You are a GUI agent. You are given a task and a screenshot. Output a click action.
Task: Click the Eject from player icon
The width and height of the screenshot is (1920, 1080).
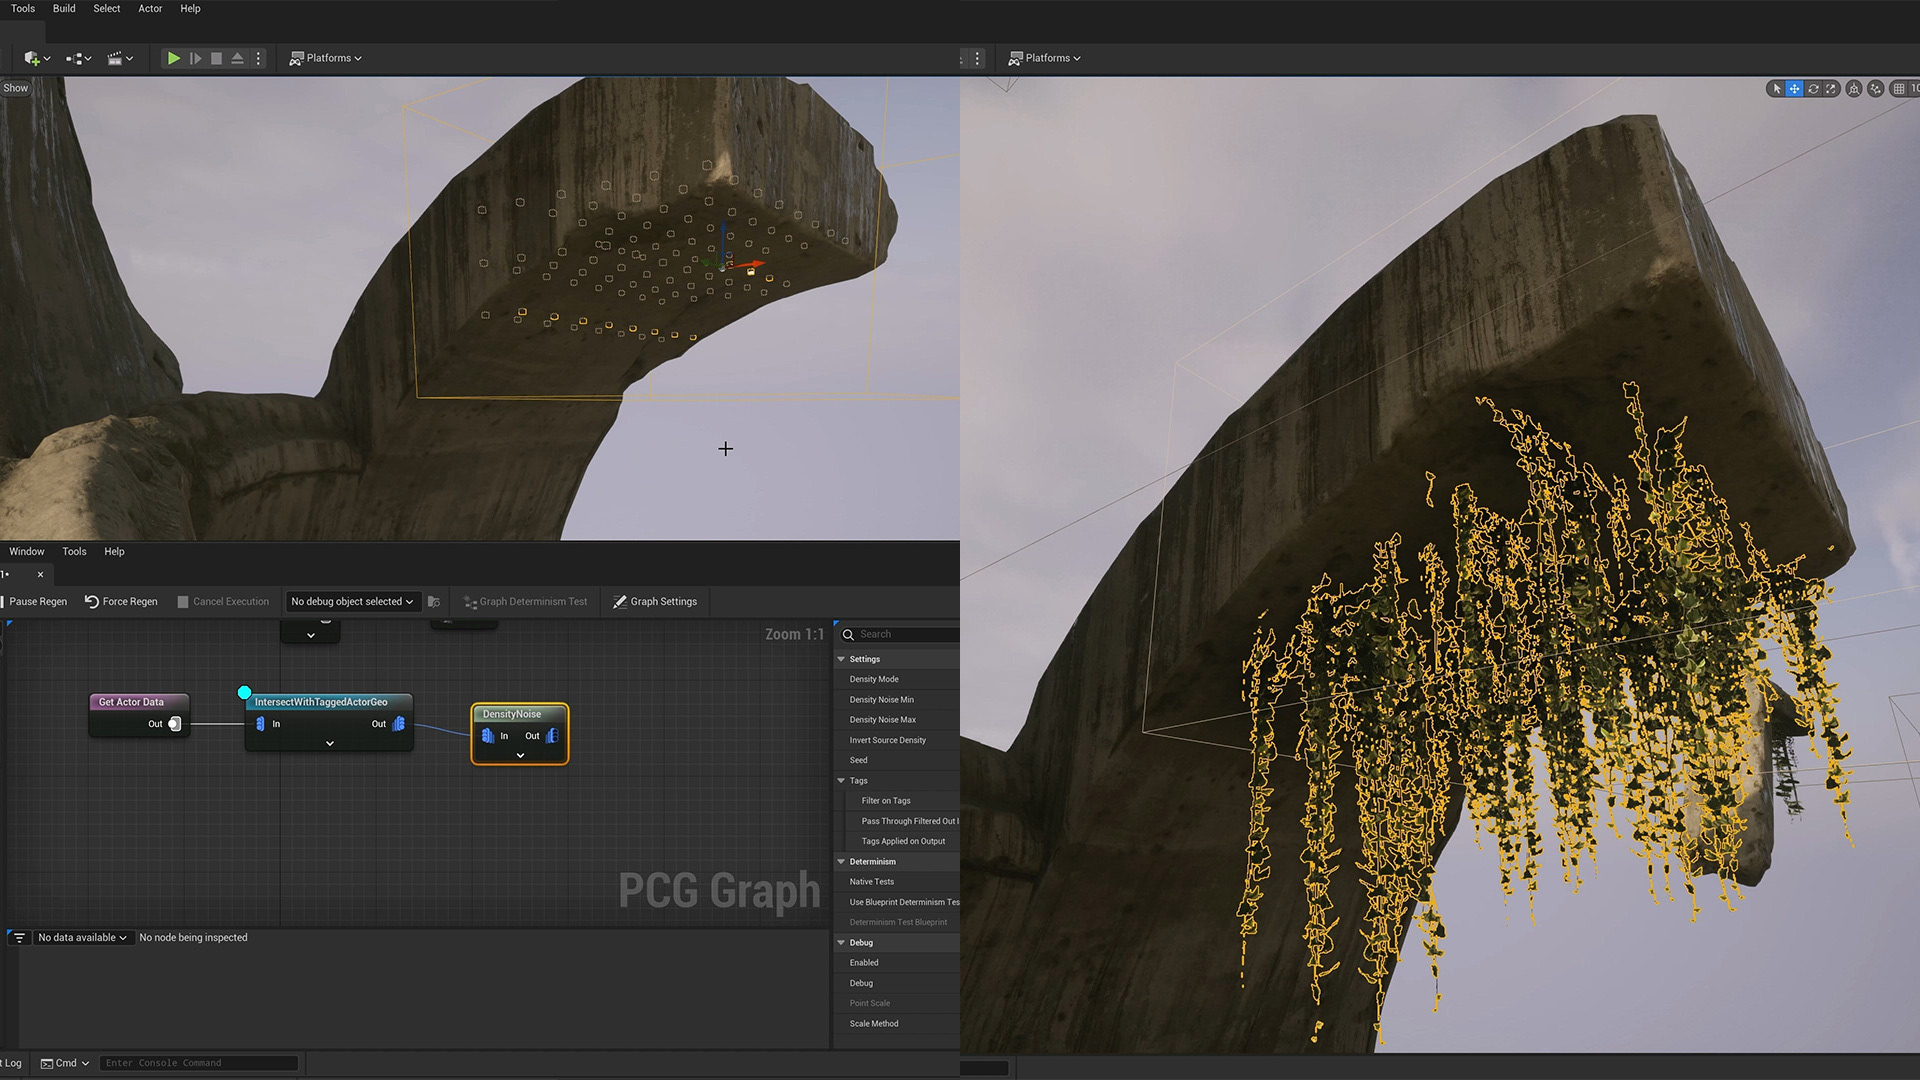237,59
